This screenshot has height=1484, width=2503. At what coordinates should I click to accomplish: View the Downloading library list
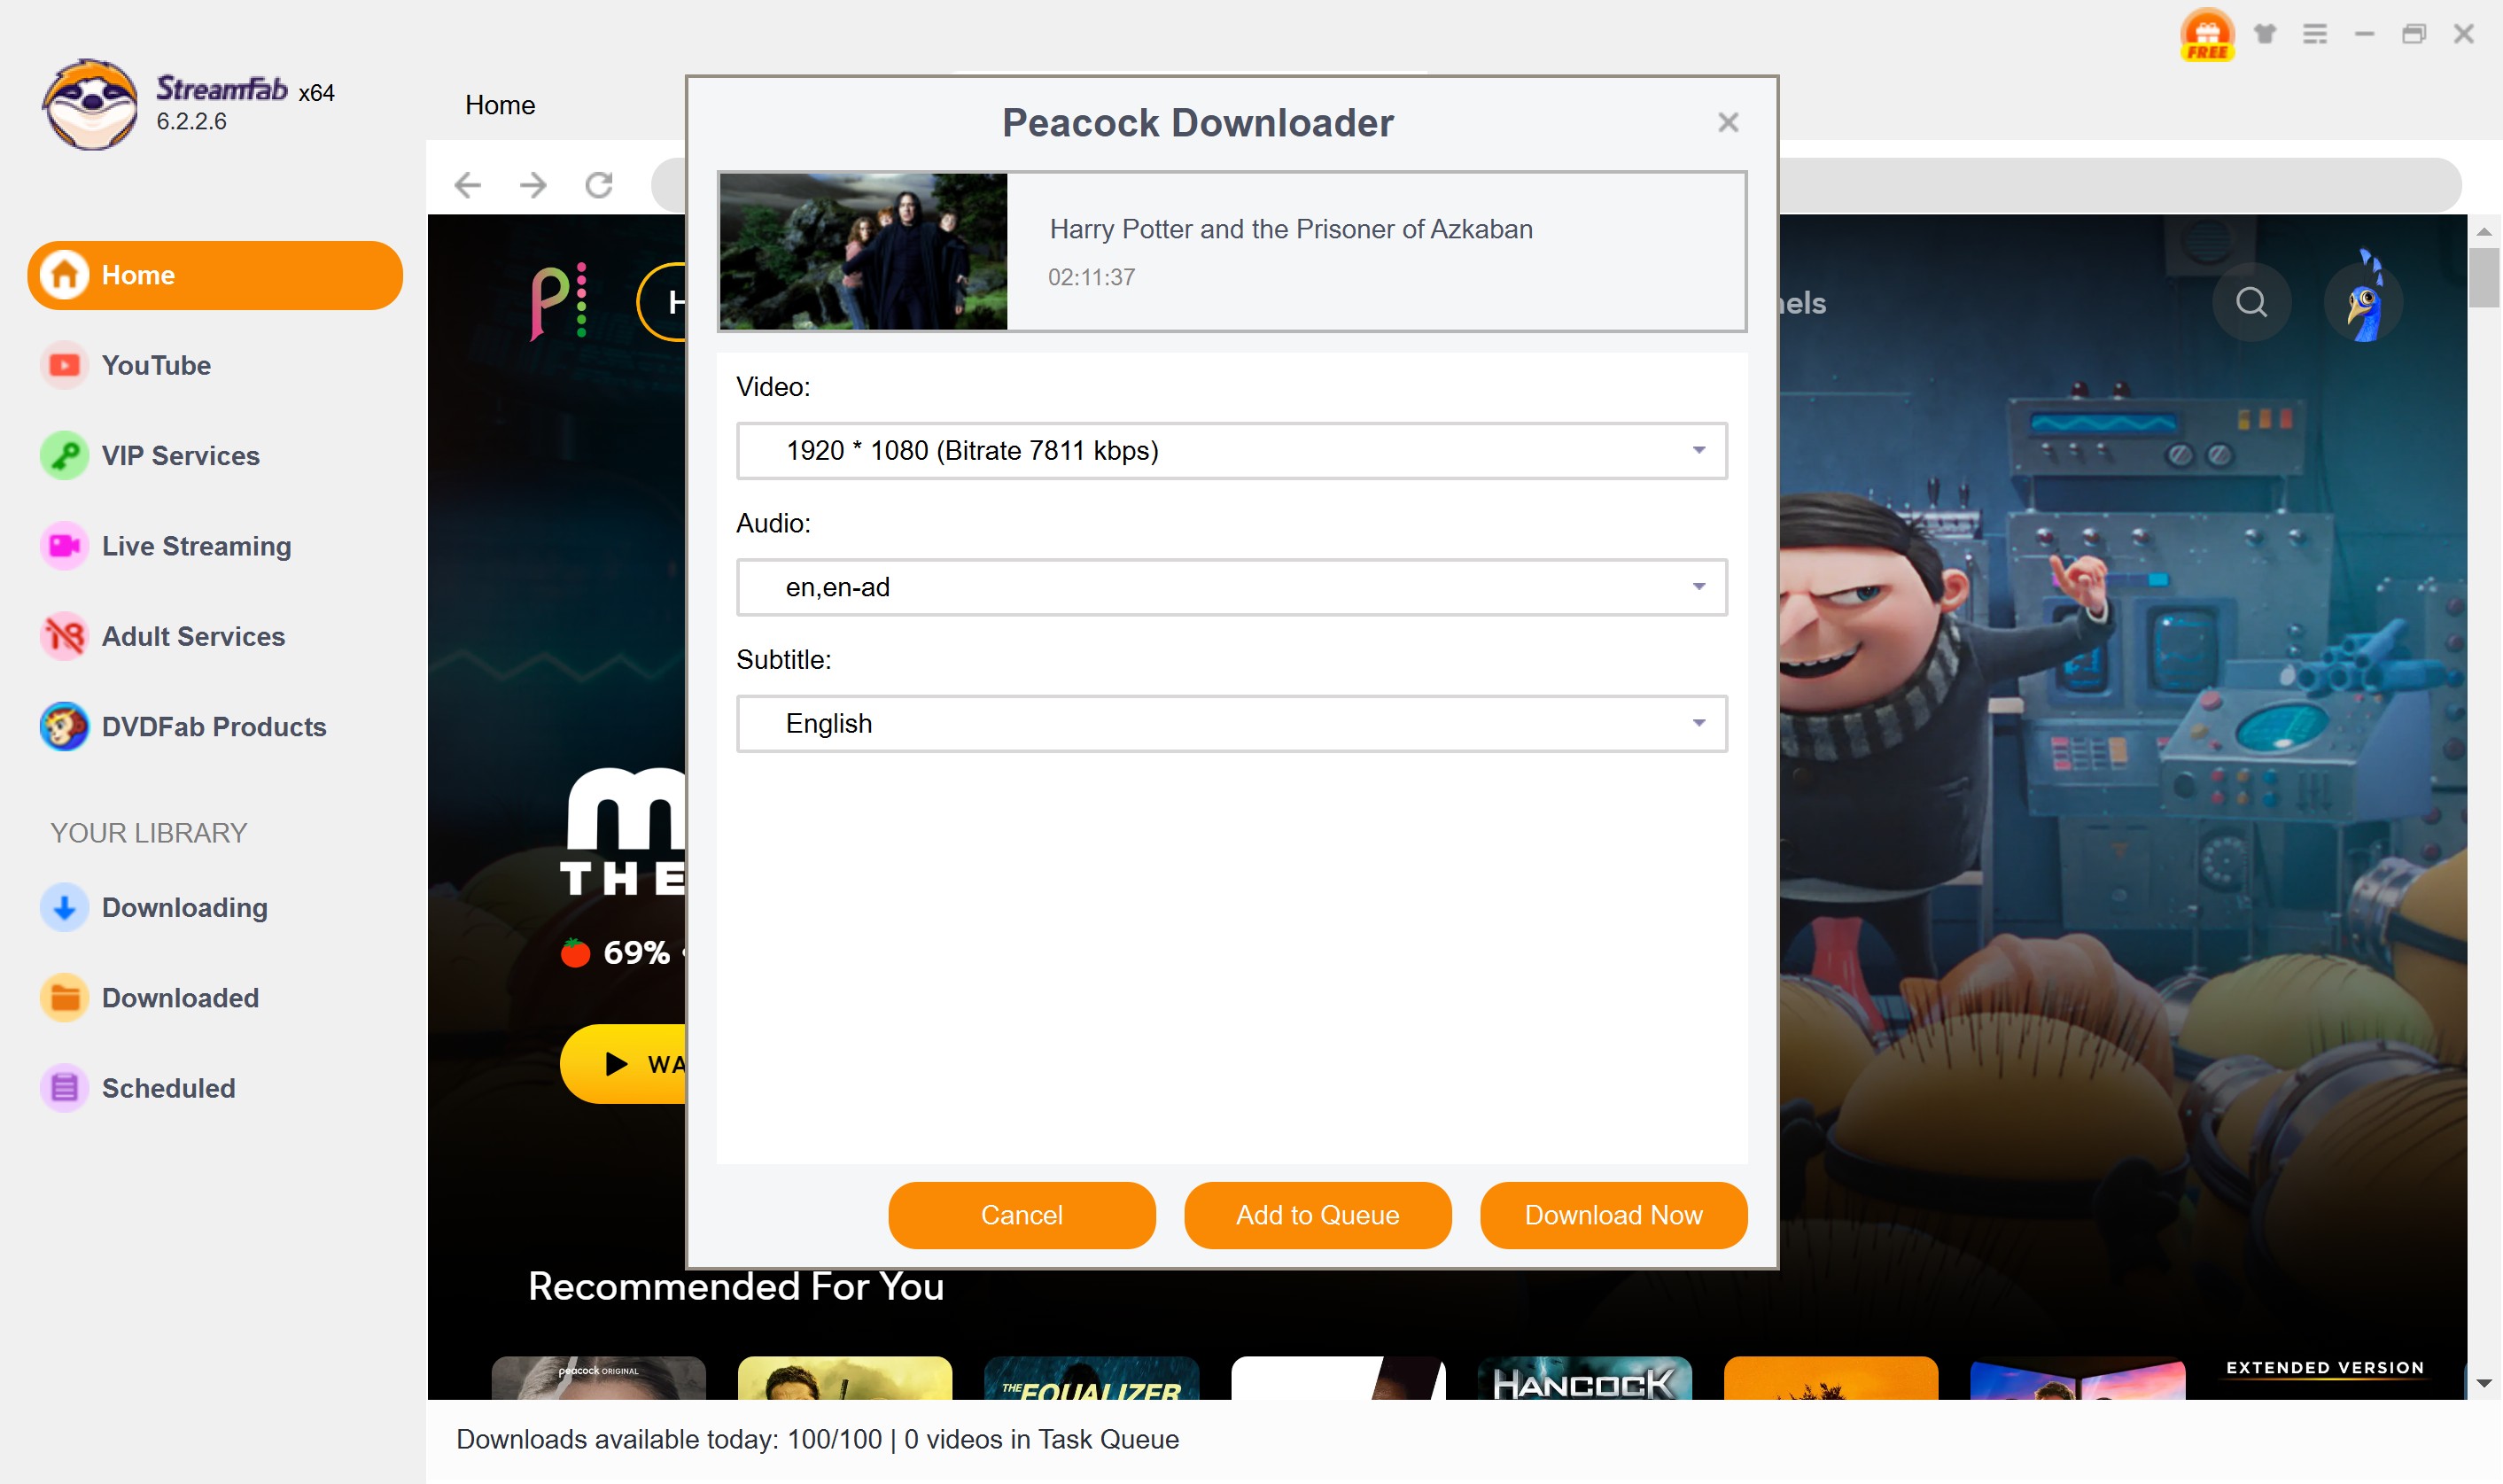[184, 908]
